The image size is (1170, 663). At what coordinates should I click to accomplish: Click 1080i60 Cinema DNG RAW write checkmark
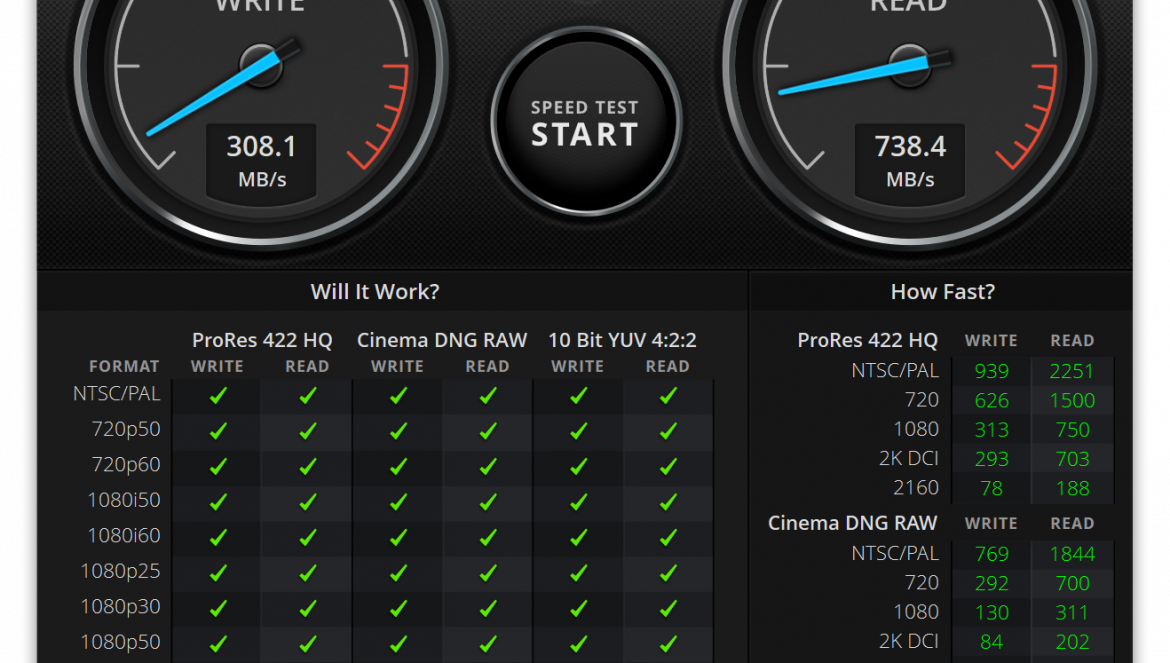click(x=398, y=538)
